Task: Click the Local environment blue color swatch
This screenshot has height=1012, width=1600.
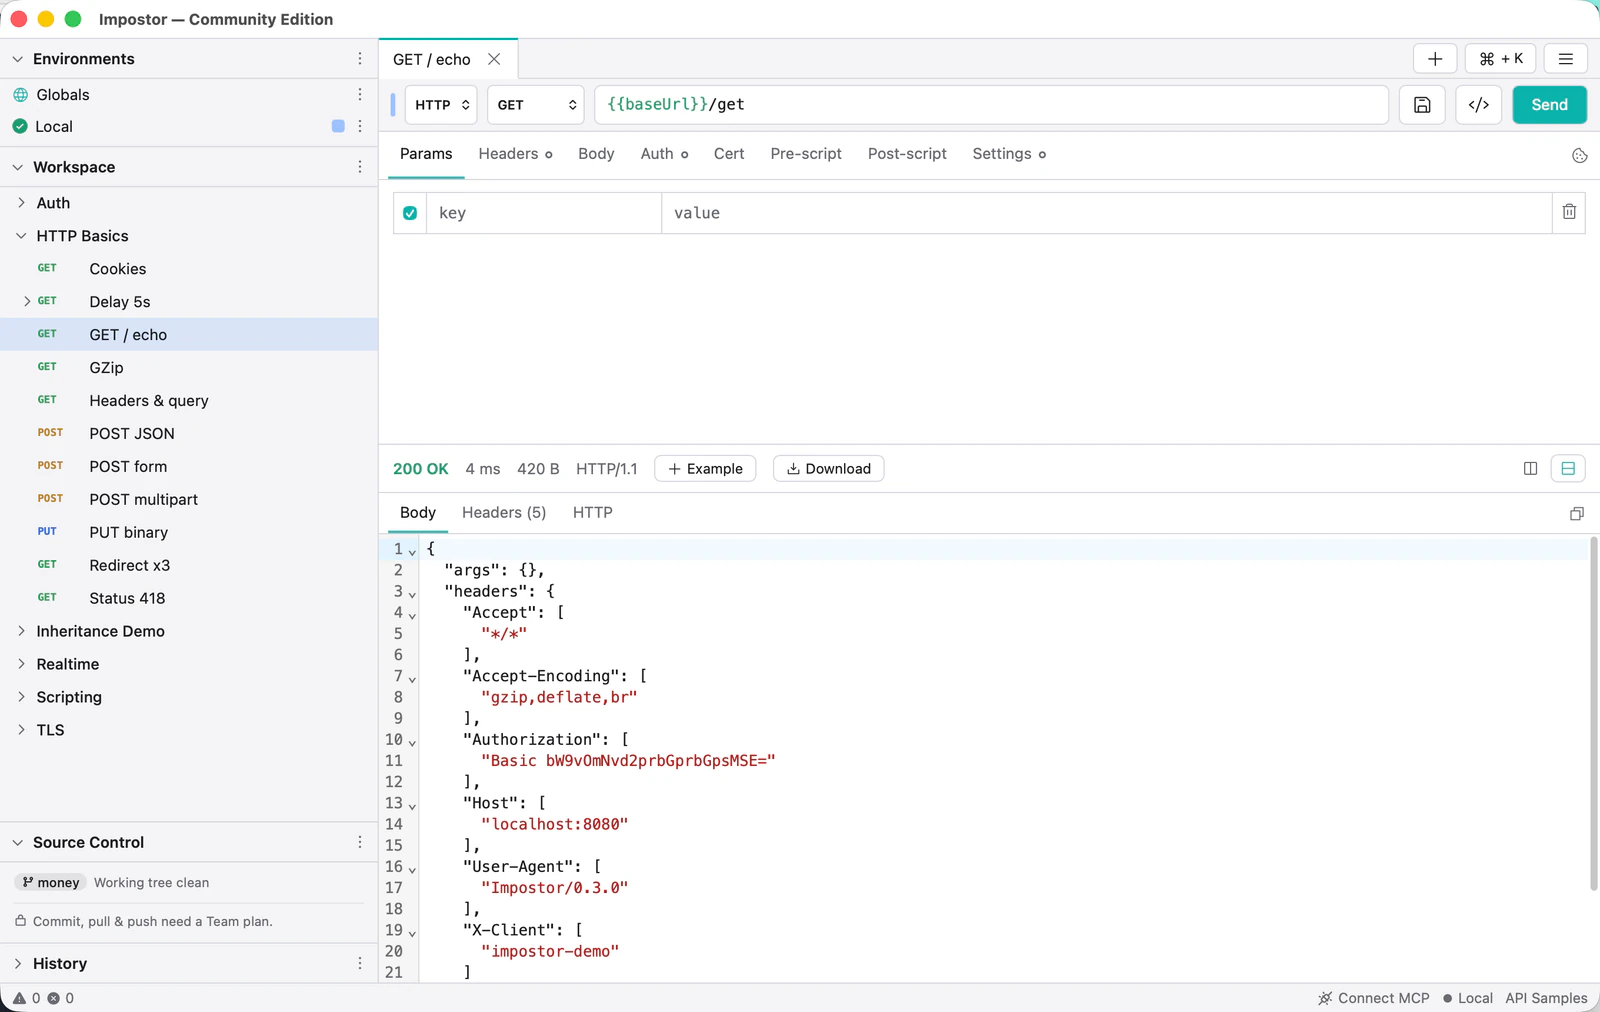Action: pos(338,126)
